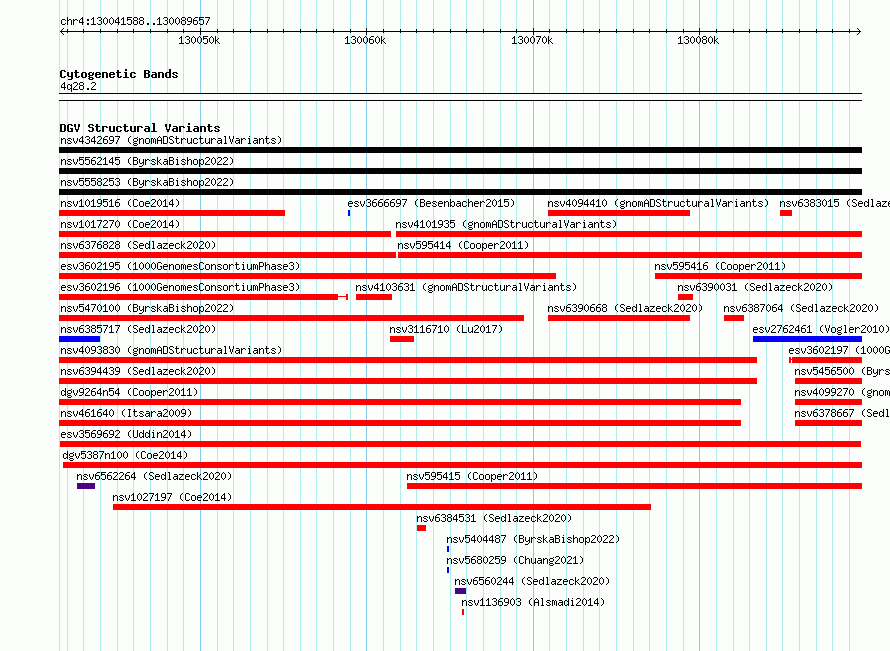Open nsv5404487 ByrskaBishop2022 label
Image resolution: width=890 pixels, height=651 pixels.
[533, 539]
